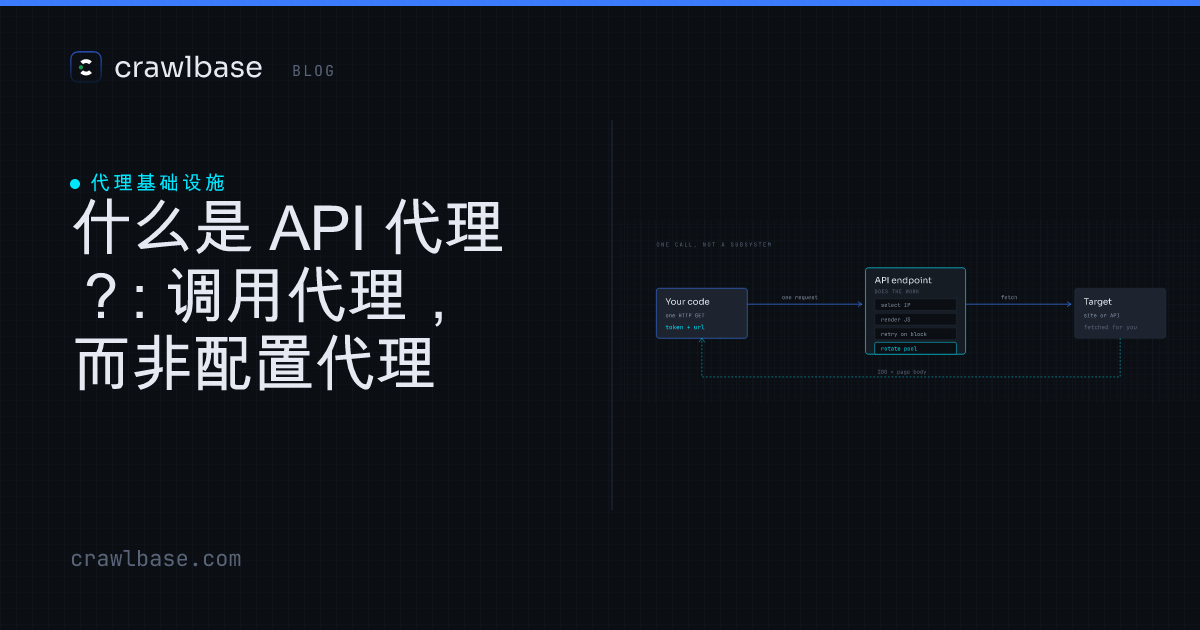This screenshot has width=1200, height=630.
Task: Click the headline line 而非配置代理
Action: (x=254, y=365)
